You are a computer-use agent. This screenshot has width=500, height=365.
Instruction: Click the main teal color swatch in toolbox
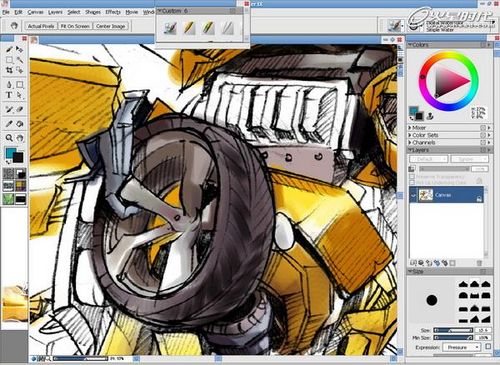tap(11, 153)
